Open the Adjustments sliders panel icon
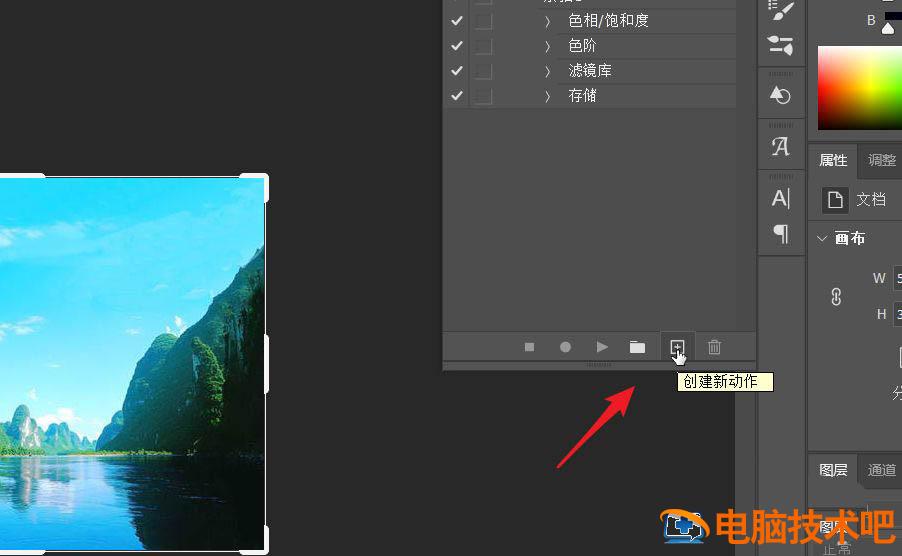The image size is (902, 556). coord(781,45)
